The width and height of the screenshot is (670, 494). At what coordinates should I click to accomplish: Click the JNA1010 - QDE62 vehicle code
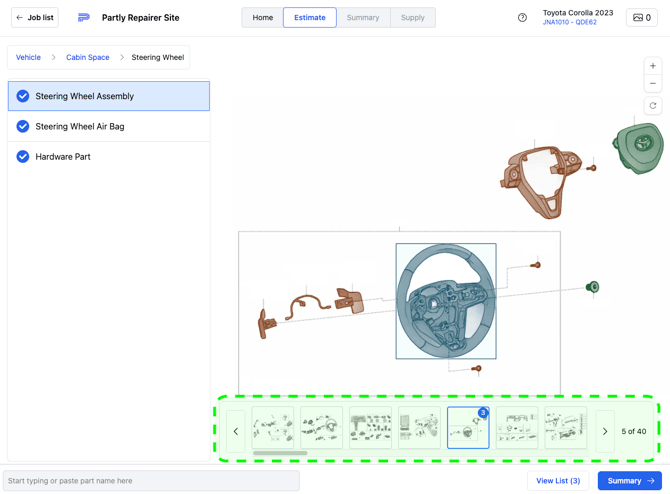click(x=570, y=22)
